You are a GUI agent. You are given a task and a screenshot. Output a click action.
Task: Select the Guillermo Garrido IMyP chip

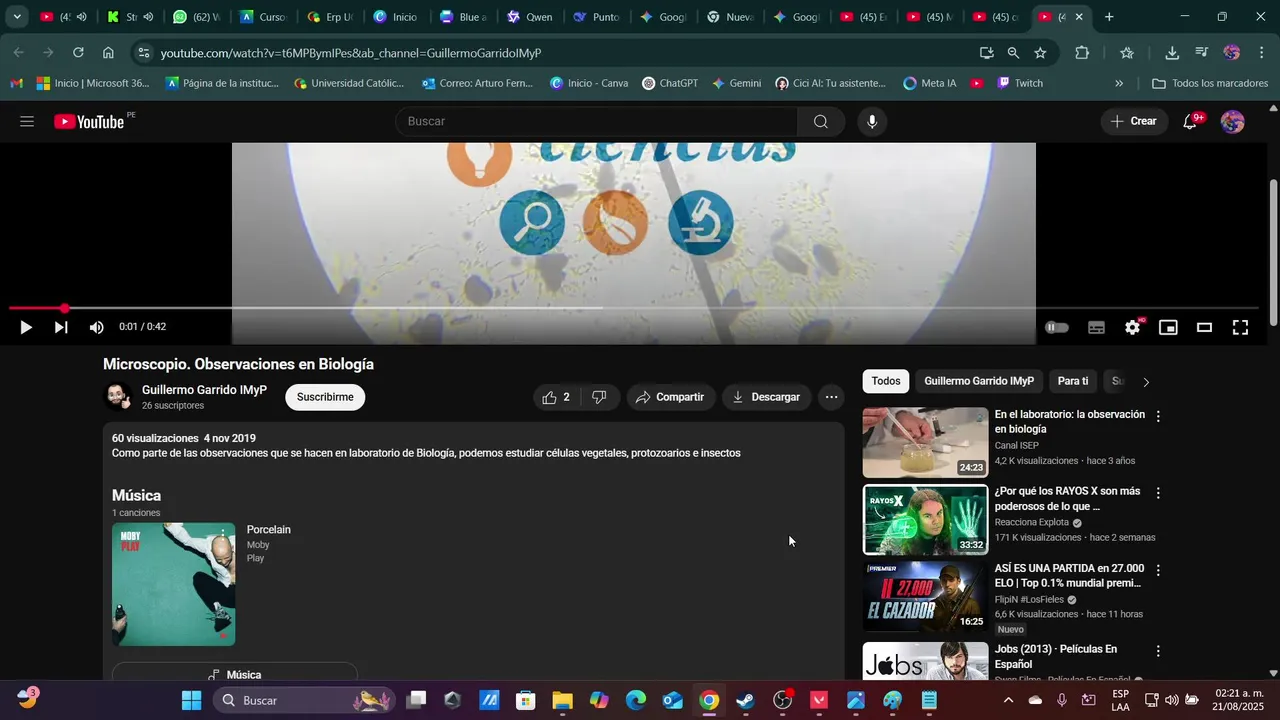(x=979, y=381)
